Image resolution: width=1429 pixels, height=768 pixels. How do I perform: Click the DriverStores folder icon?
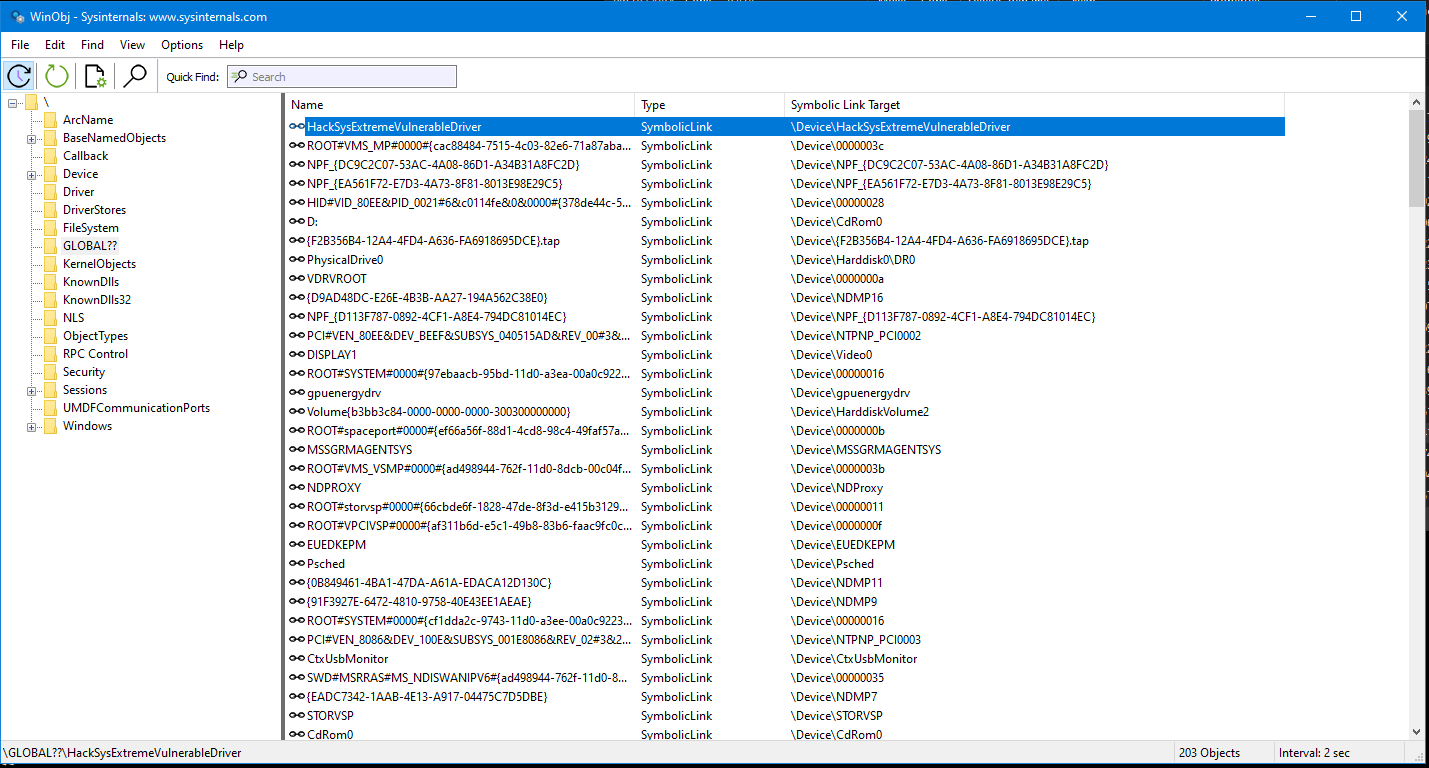click(x=50, y=210)
